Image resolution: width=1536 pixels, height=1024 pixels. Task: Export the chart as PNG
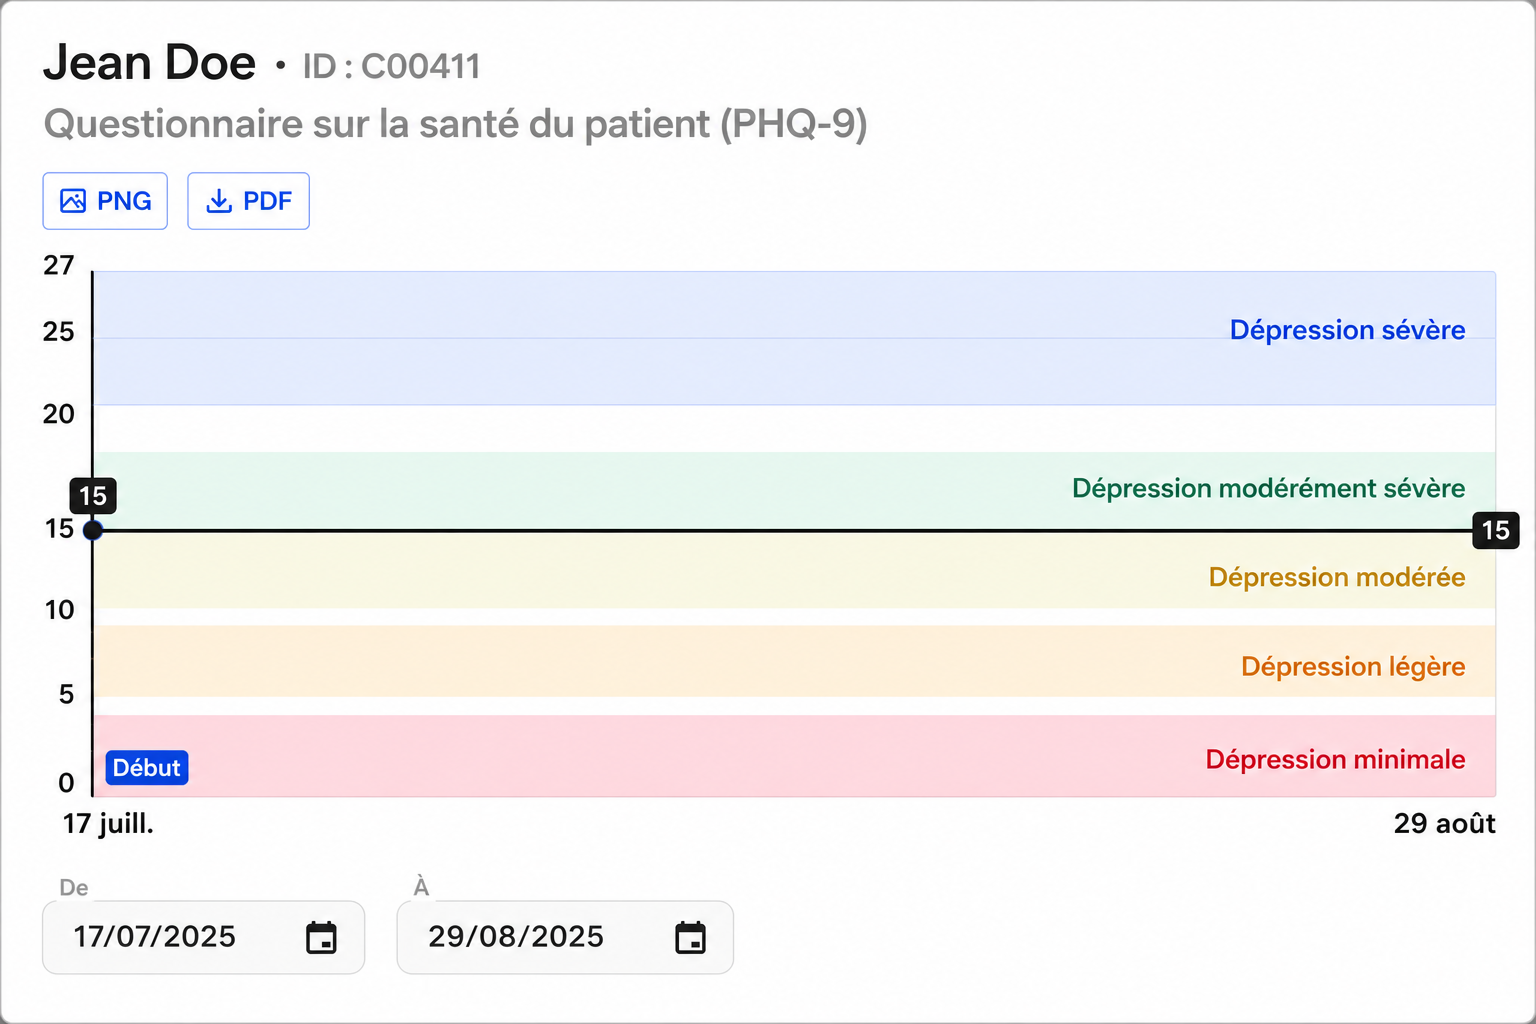pyautogui.click(x=105, y=201)
